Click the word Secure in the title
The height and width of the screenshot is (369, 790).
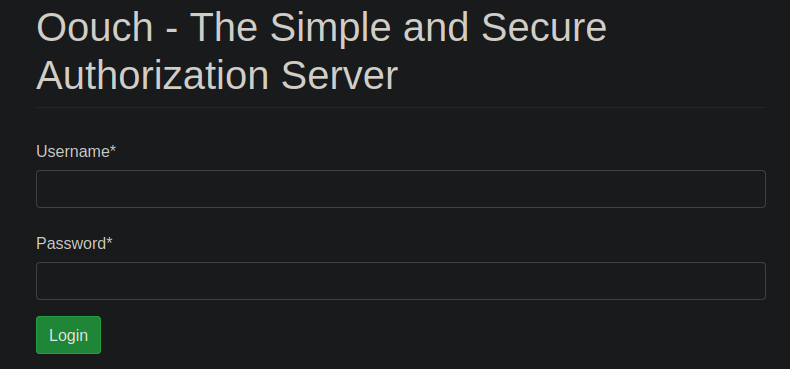[544, 28]
